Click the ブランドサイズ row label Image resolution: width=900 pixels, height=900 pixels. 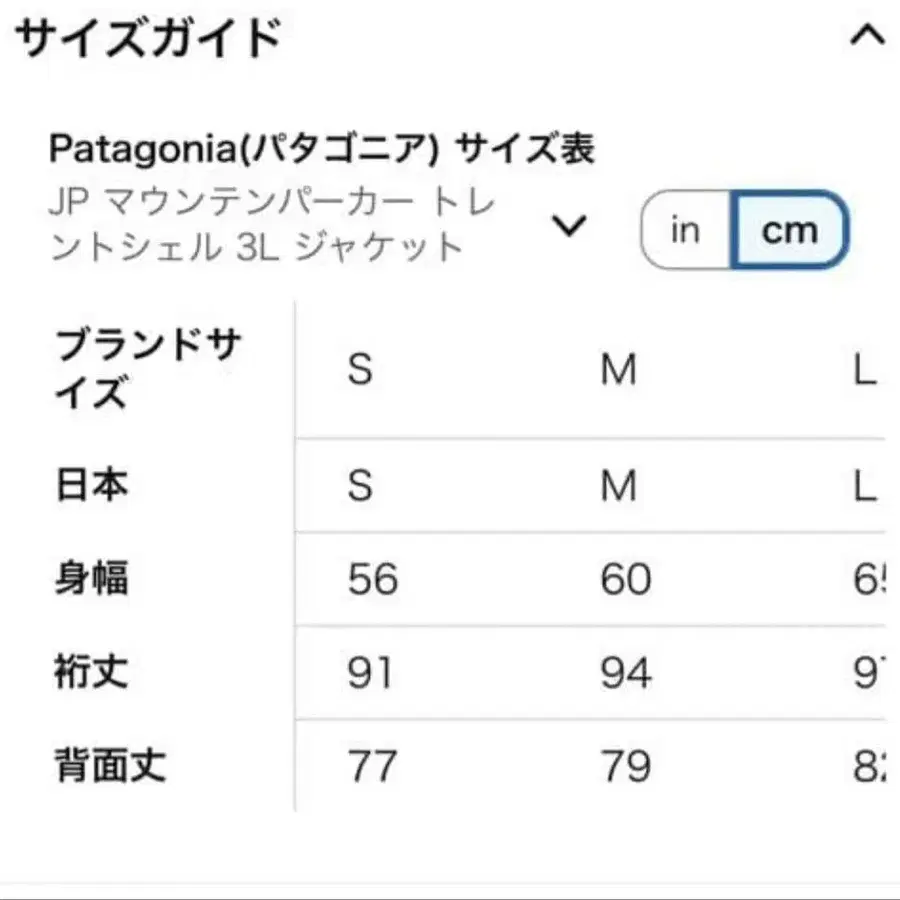point(145,370)
